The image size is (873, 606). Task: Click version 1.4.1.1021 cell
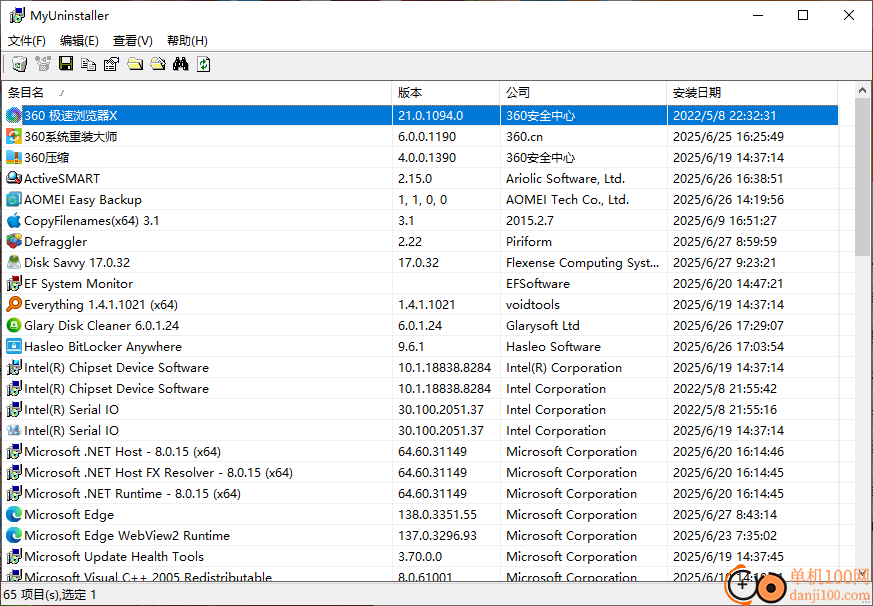(426, 305)
